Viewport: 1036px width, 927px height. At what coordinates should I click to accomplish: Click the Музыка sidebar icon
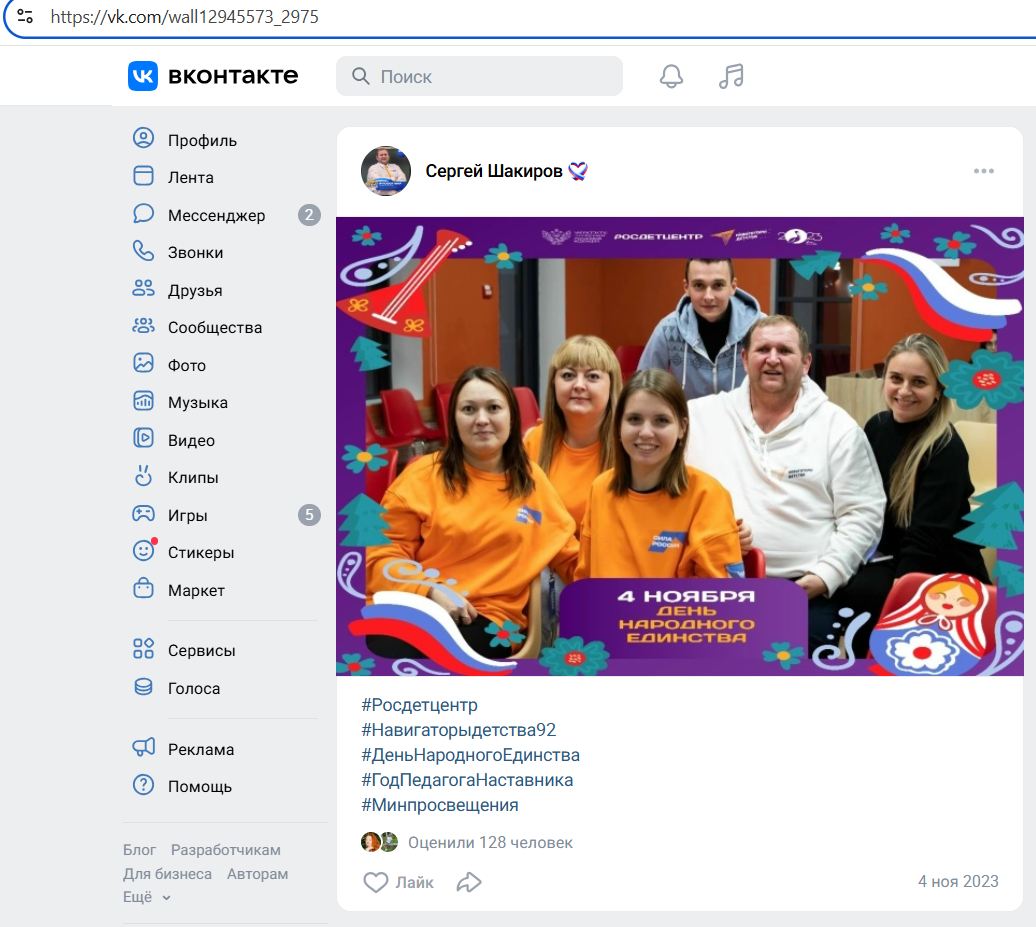[x=143, y=400]
